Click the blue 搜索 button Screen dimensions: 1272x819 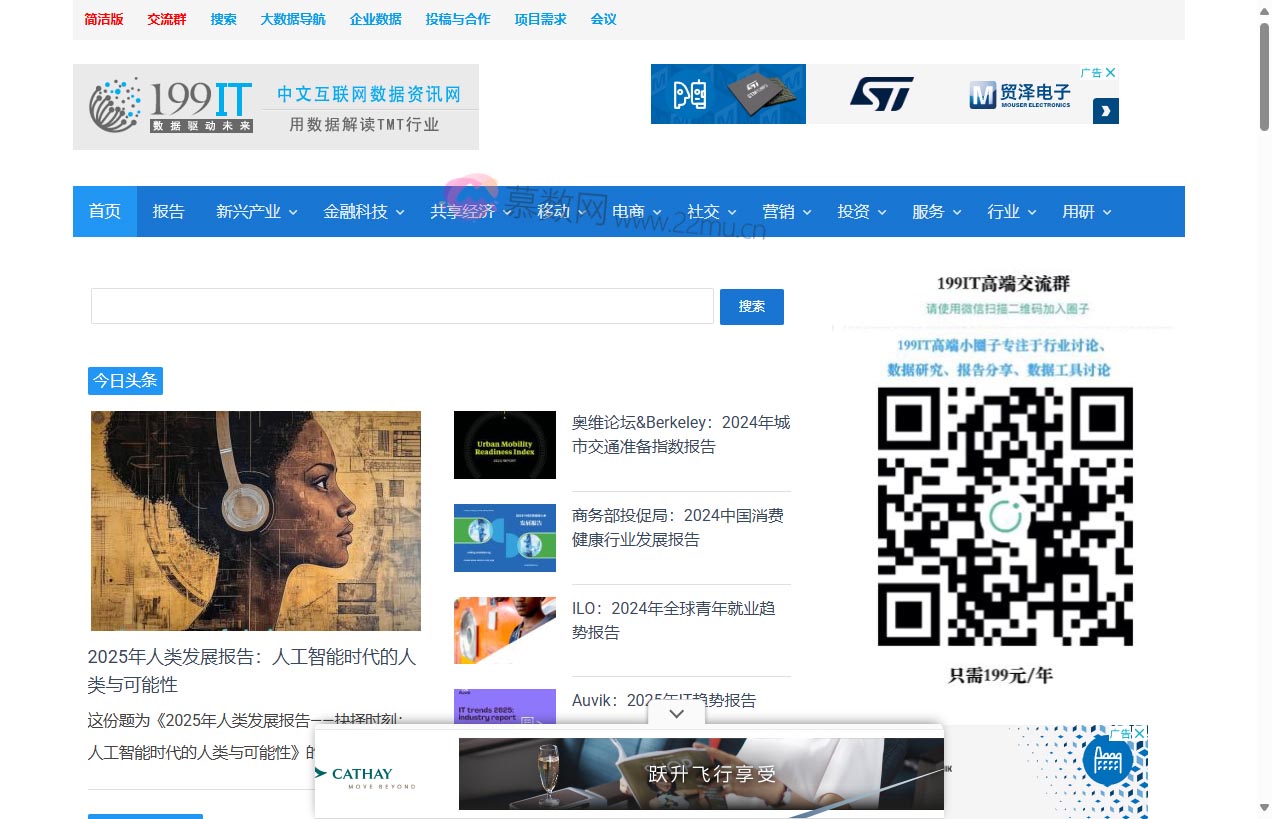point(751,307)
